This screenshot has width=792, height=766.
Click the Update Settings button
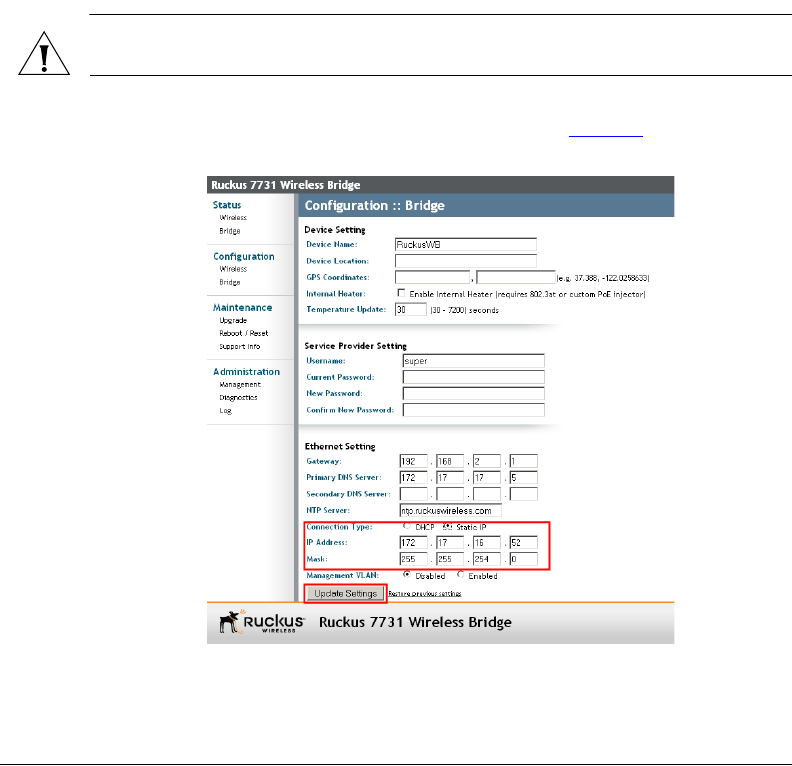pyautogui.click(x=345, y=594)
